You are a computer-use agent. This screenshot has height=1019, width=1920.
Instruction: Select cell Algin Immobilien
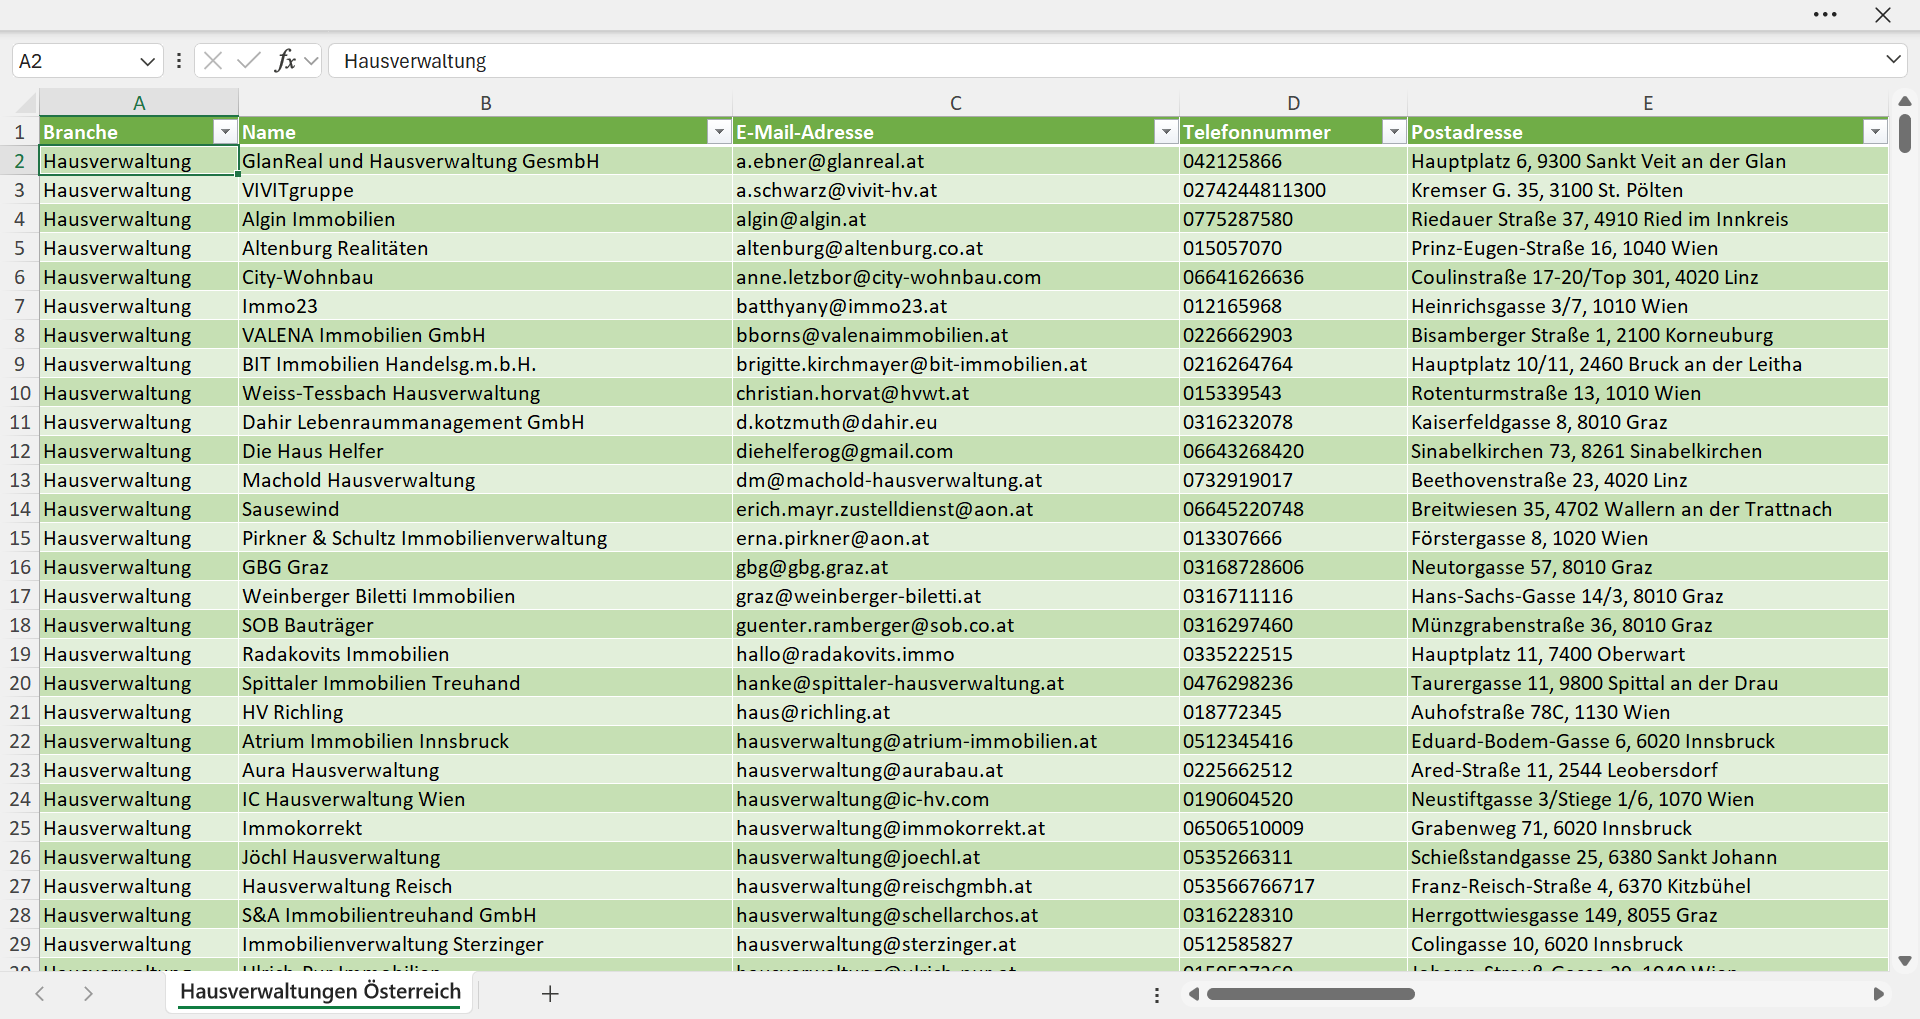coord(486,219)
